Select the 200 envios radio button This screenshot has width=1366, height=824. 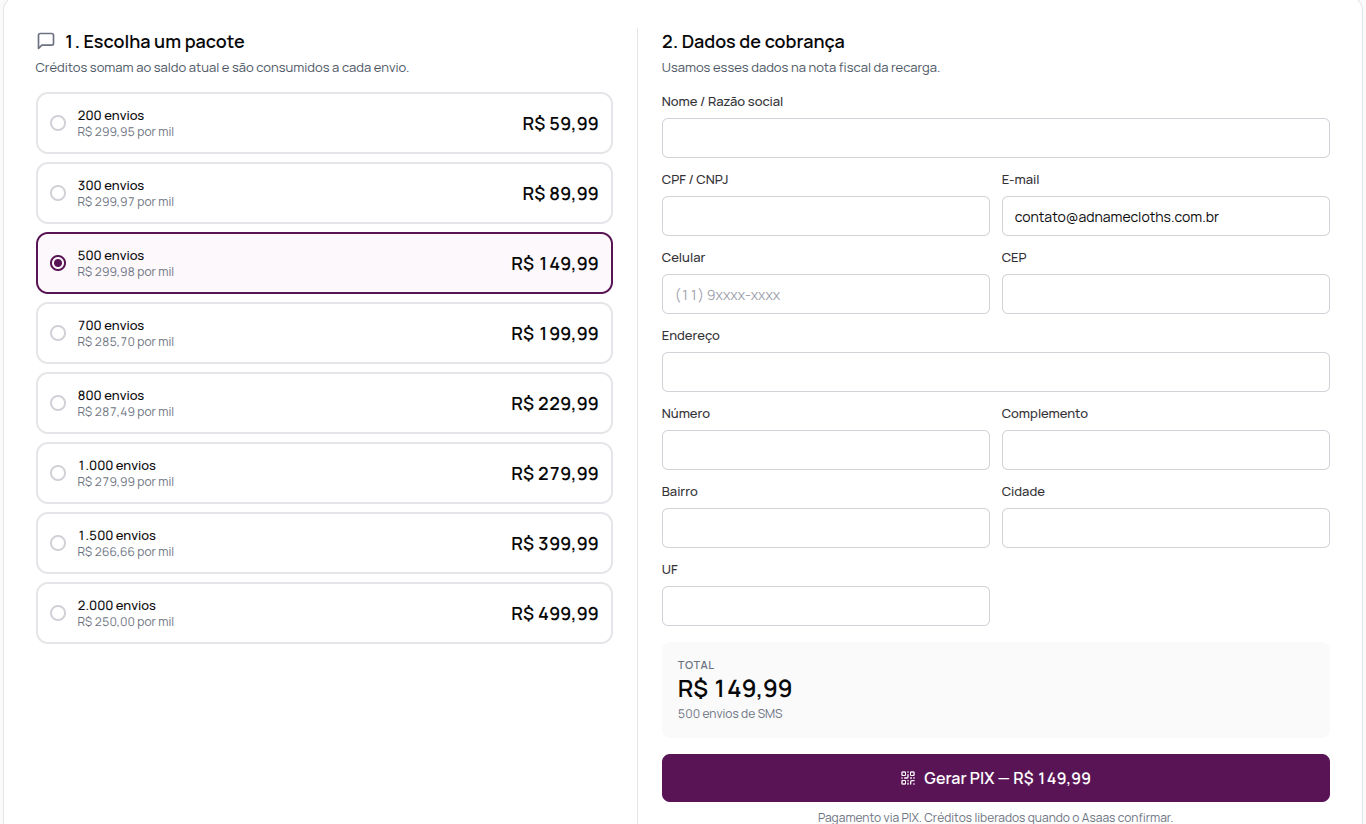pos(58,123)
